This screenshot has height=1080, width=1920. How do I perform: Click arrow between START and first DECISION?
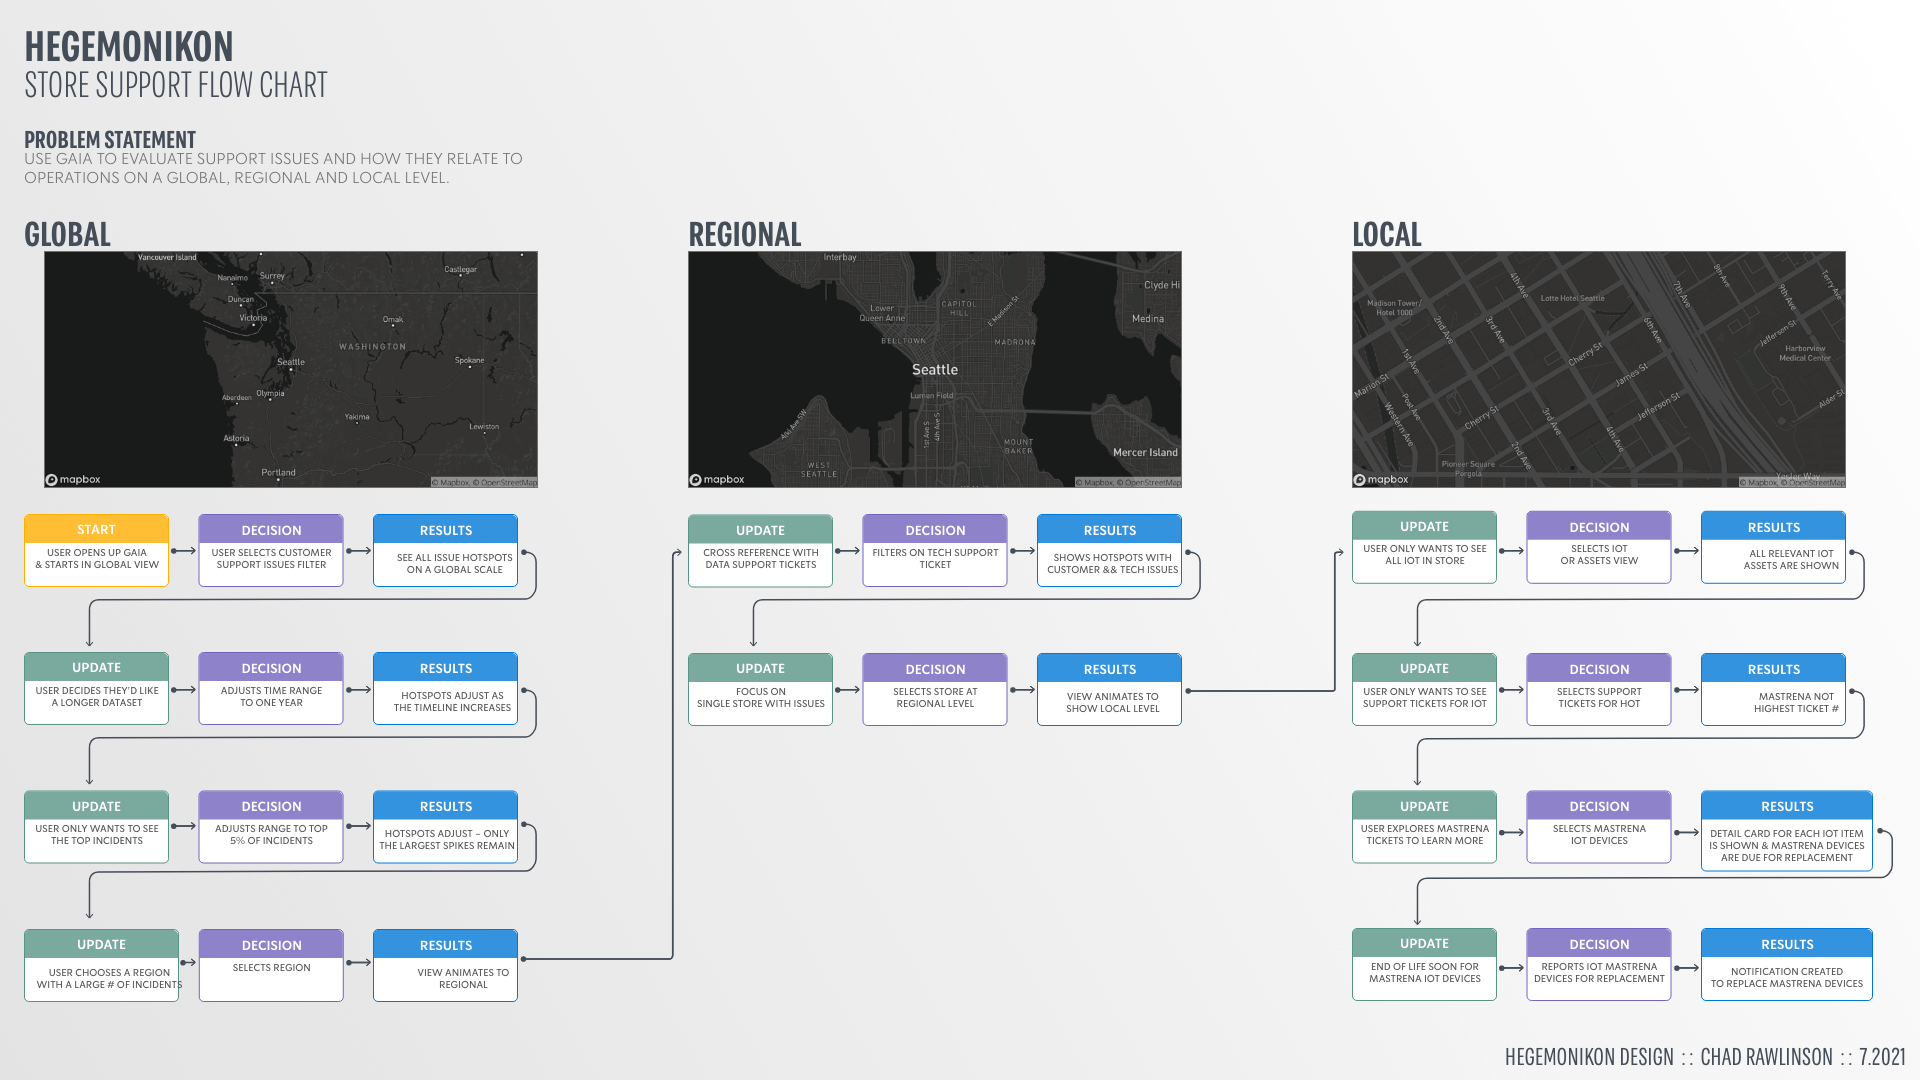pos(183,551)
